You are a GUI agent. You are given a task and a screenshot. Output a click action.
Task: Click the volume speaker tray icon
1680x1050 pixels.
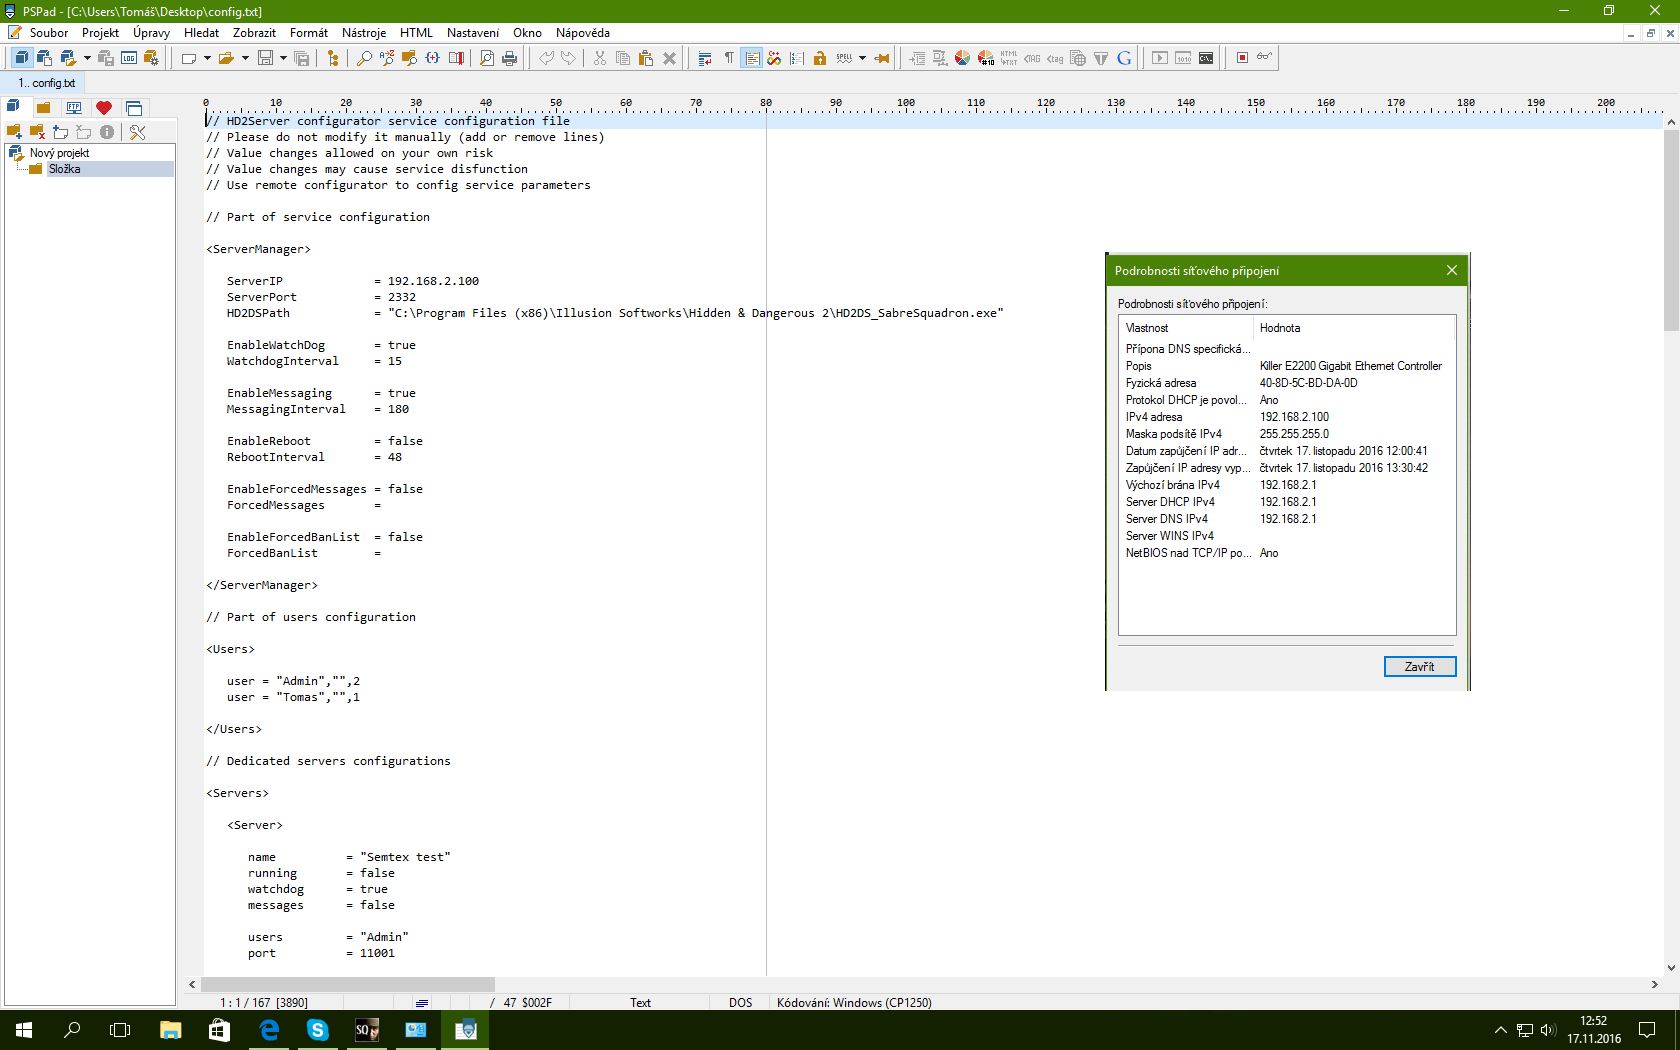[1548, 1030]
